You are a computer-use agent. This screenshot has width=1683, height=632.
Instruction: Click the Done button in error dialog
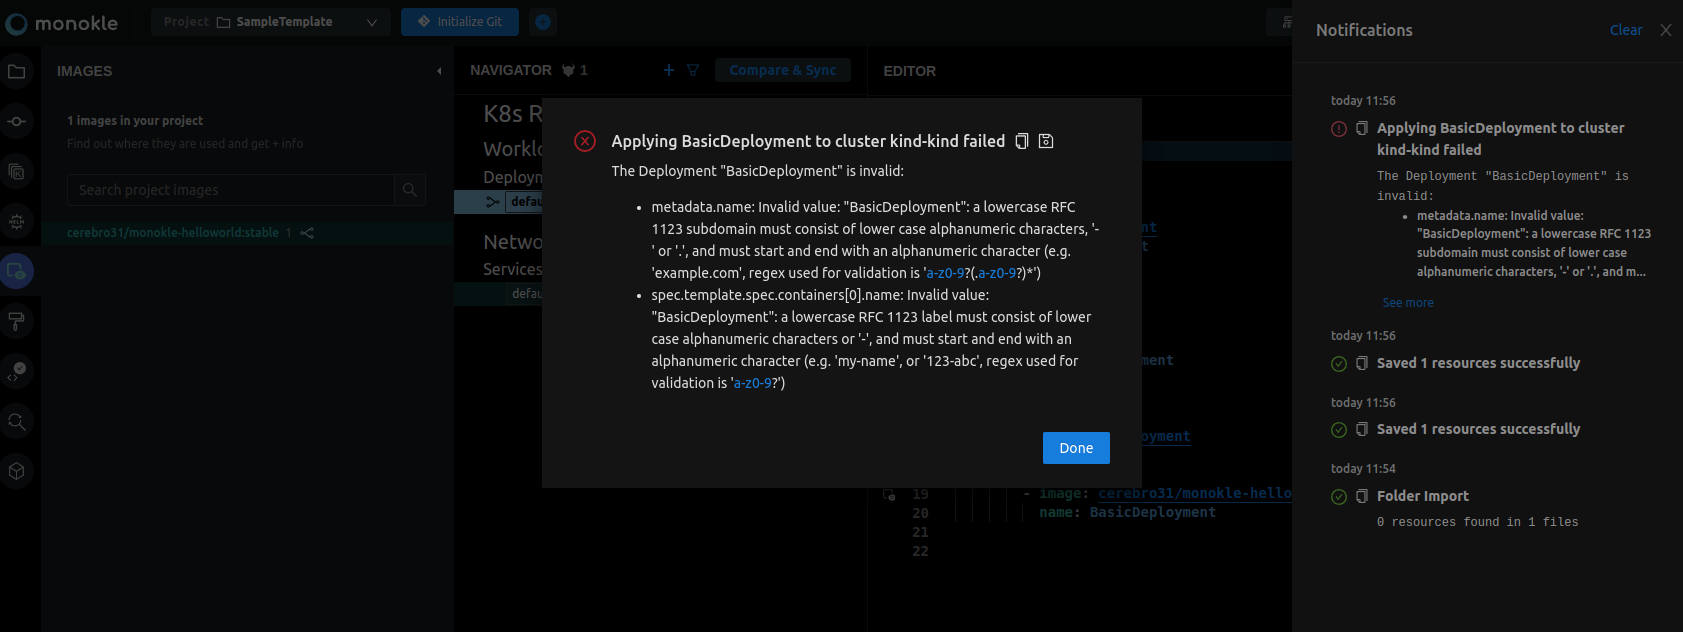tap(1076, 448)
